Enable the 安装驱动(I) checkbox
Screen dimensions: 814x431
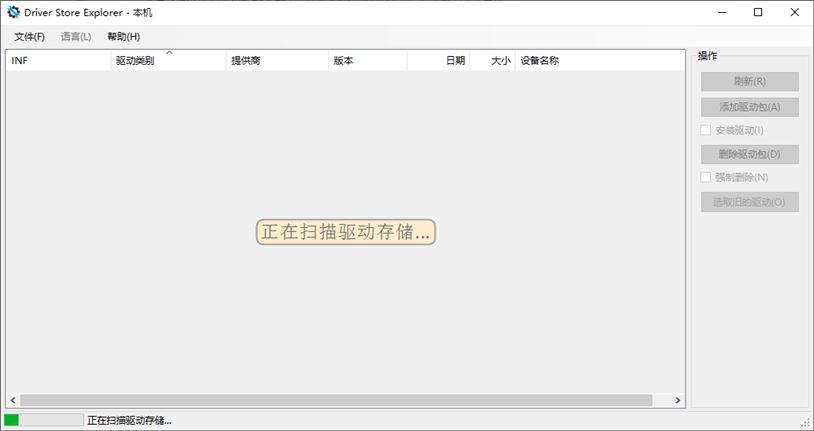tap(706, 130)
